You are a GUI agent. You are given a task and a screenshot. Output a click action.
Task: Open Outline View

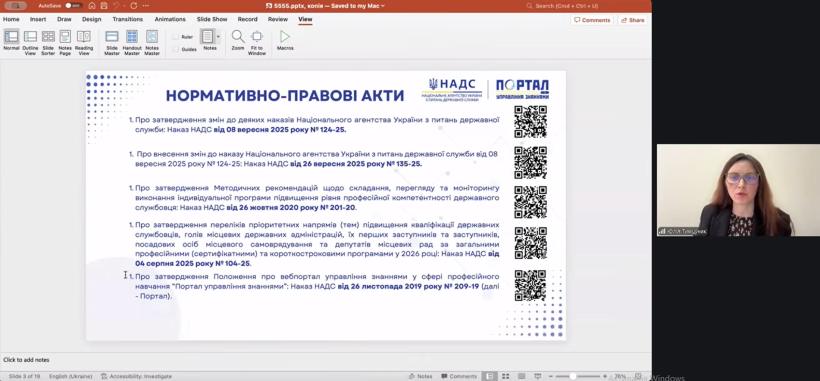30,42
